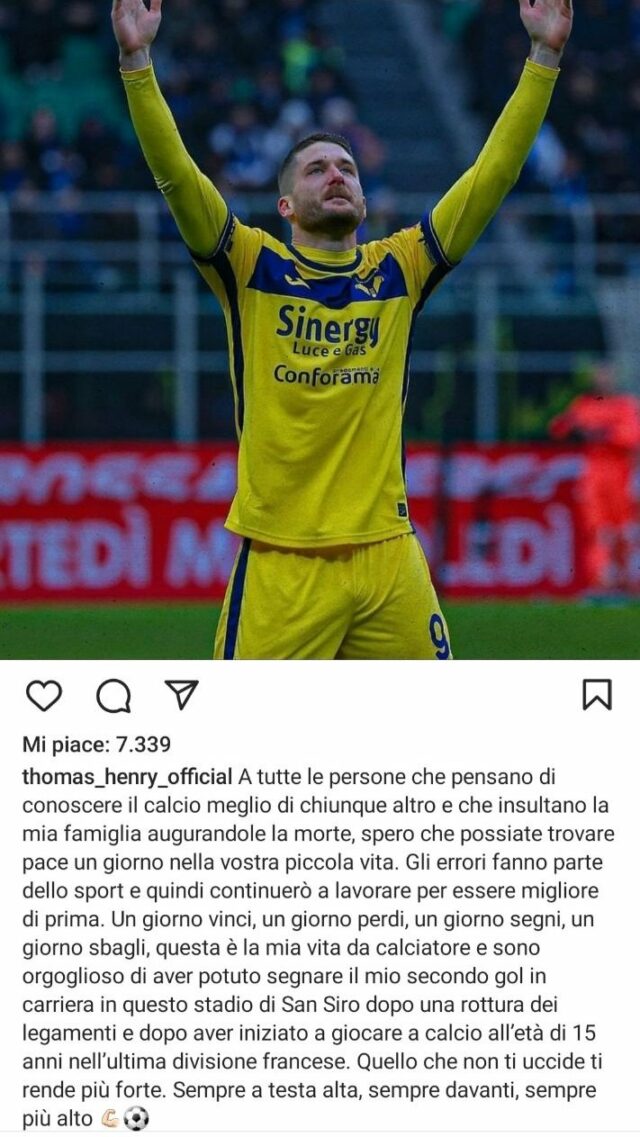
Task: Tap the Conforama logo on the yellow jersey
Action: [326, 375]
